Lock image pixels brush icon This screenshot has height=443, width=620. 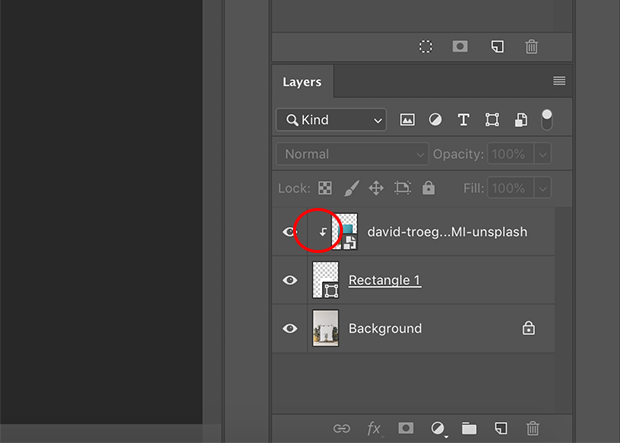352,188
